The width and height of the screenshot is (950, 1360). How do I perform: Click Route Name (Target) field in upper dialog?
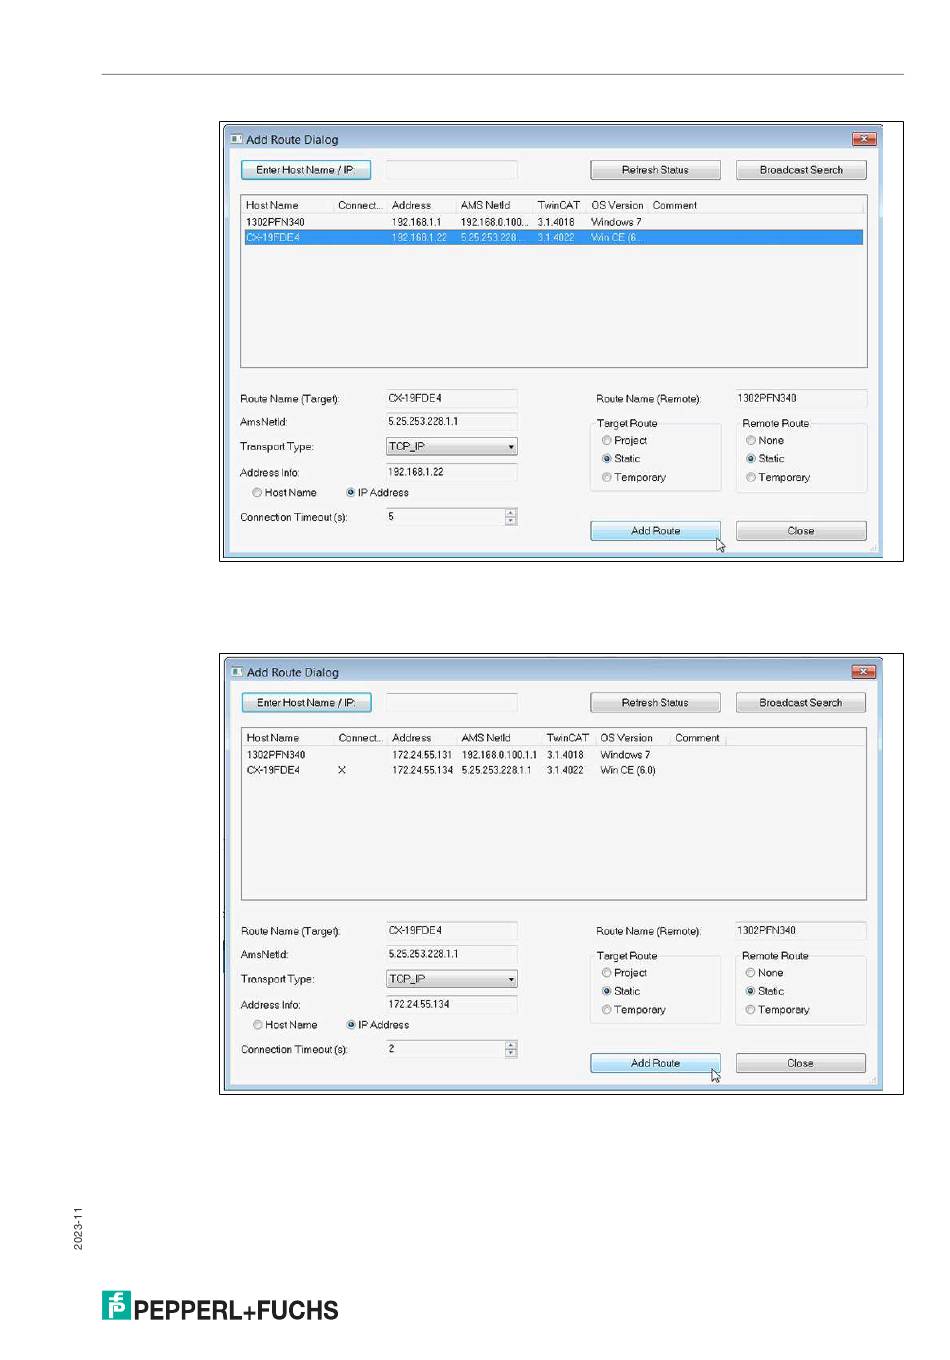tap(452, 398)
